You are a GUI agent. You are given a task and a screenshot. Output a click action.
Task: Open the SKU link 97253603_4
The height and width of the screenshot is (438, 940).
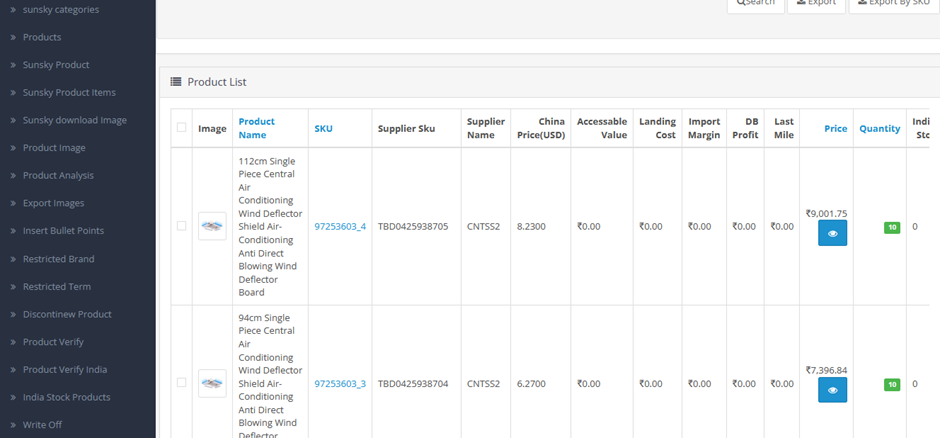tap(340, 227)
